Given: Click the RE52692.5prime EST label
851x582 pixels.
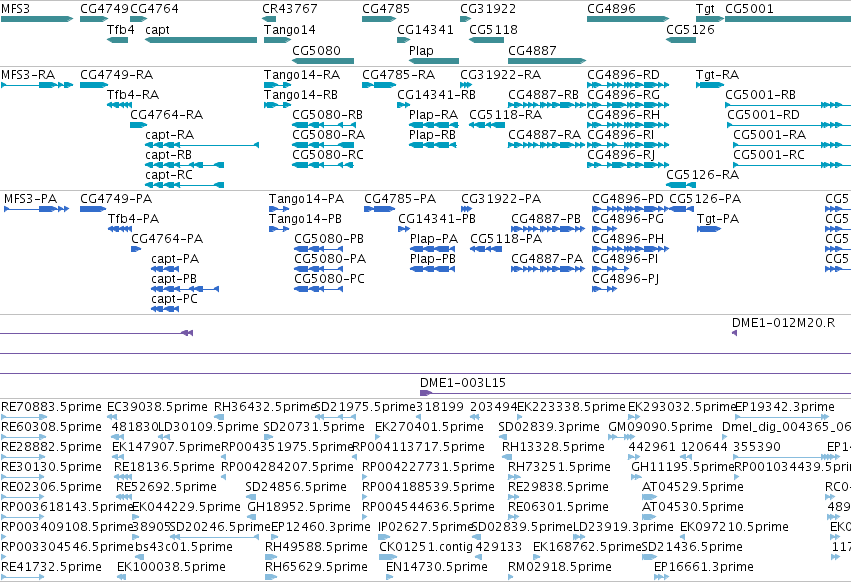Looking at the screenshot, I should (x=166, y=487).
